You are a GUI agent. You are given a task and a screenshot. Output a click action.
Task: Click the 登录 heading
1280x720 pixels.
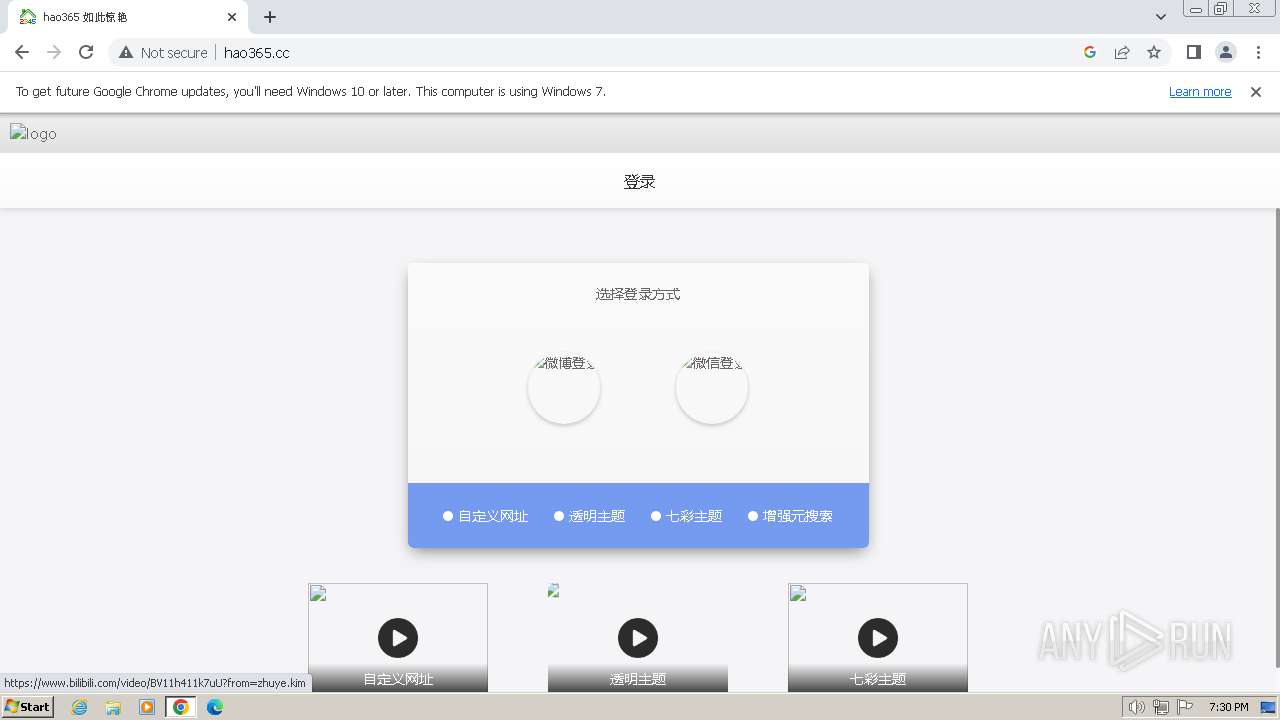pos(640,181)
